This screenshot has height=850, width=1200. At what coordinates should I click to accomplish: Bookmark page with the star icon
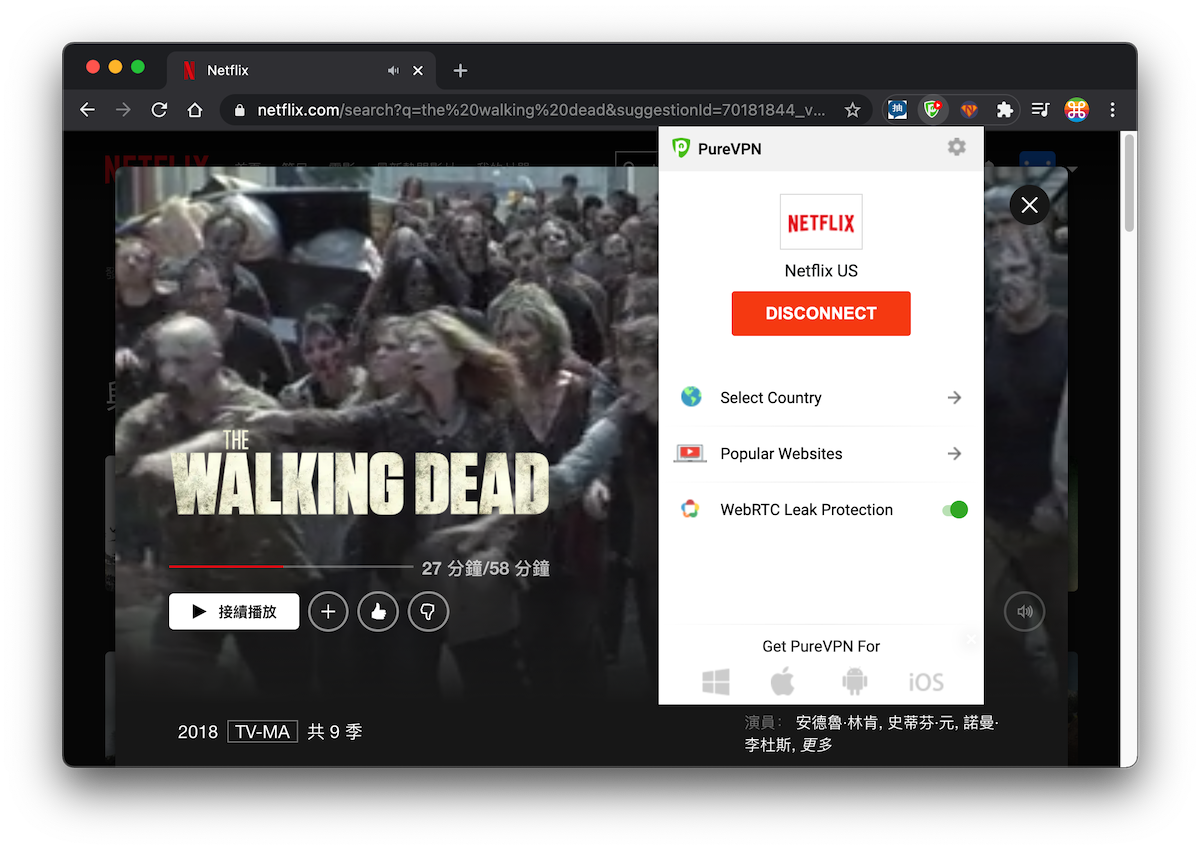click(x=852, y=110)
